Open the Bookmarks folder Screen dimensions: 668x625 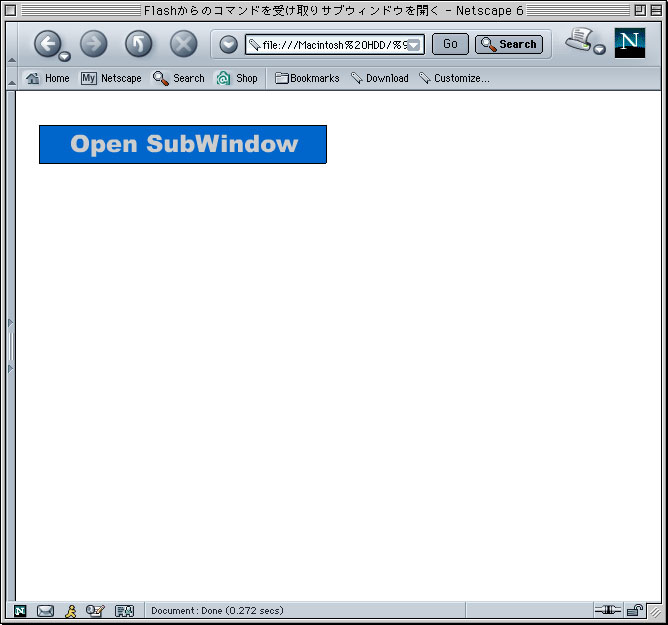point(307,78)
